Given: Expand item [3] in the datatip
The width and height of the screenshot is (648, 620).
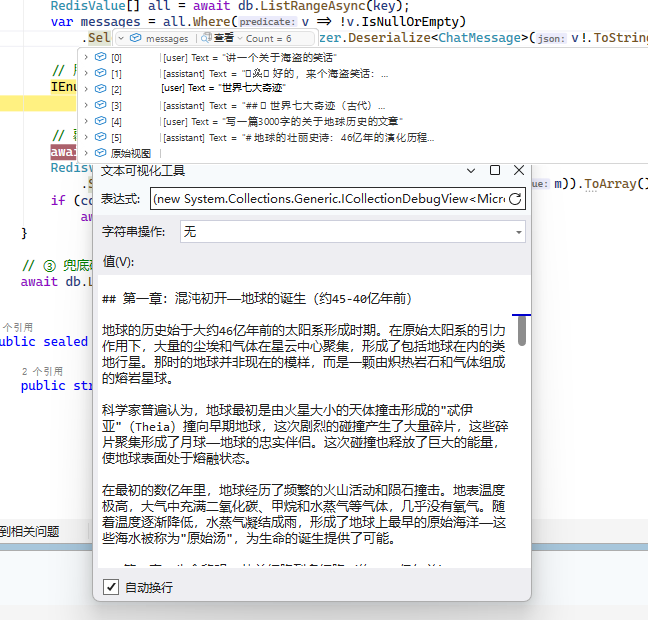Looking at the screenshot, I should (x=86, y=105).
